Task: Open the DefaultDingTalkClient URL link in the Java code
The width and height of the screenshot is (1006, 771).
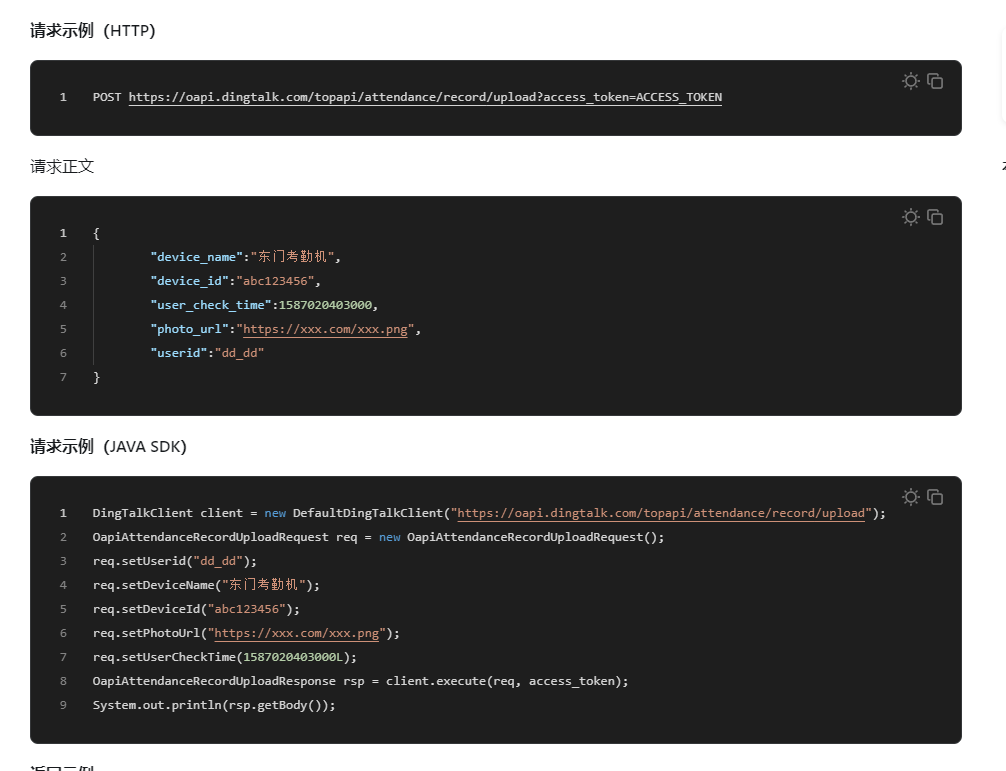Action: click(661, 513)
